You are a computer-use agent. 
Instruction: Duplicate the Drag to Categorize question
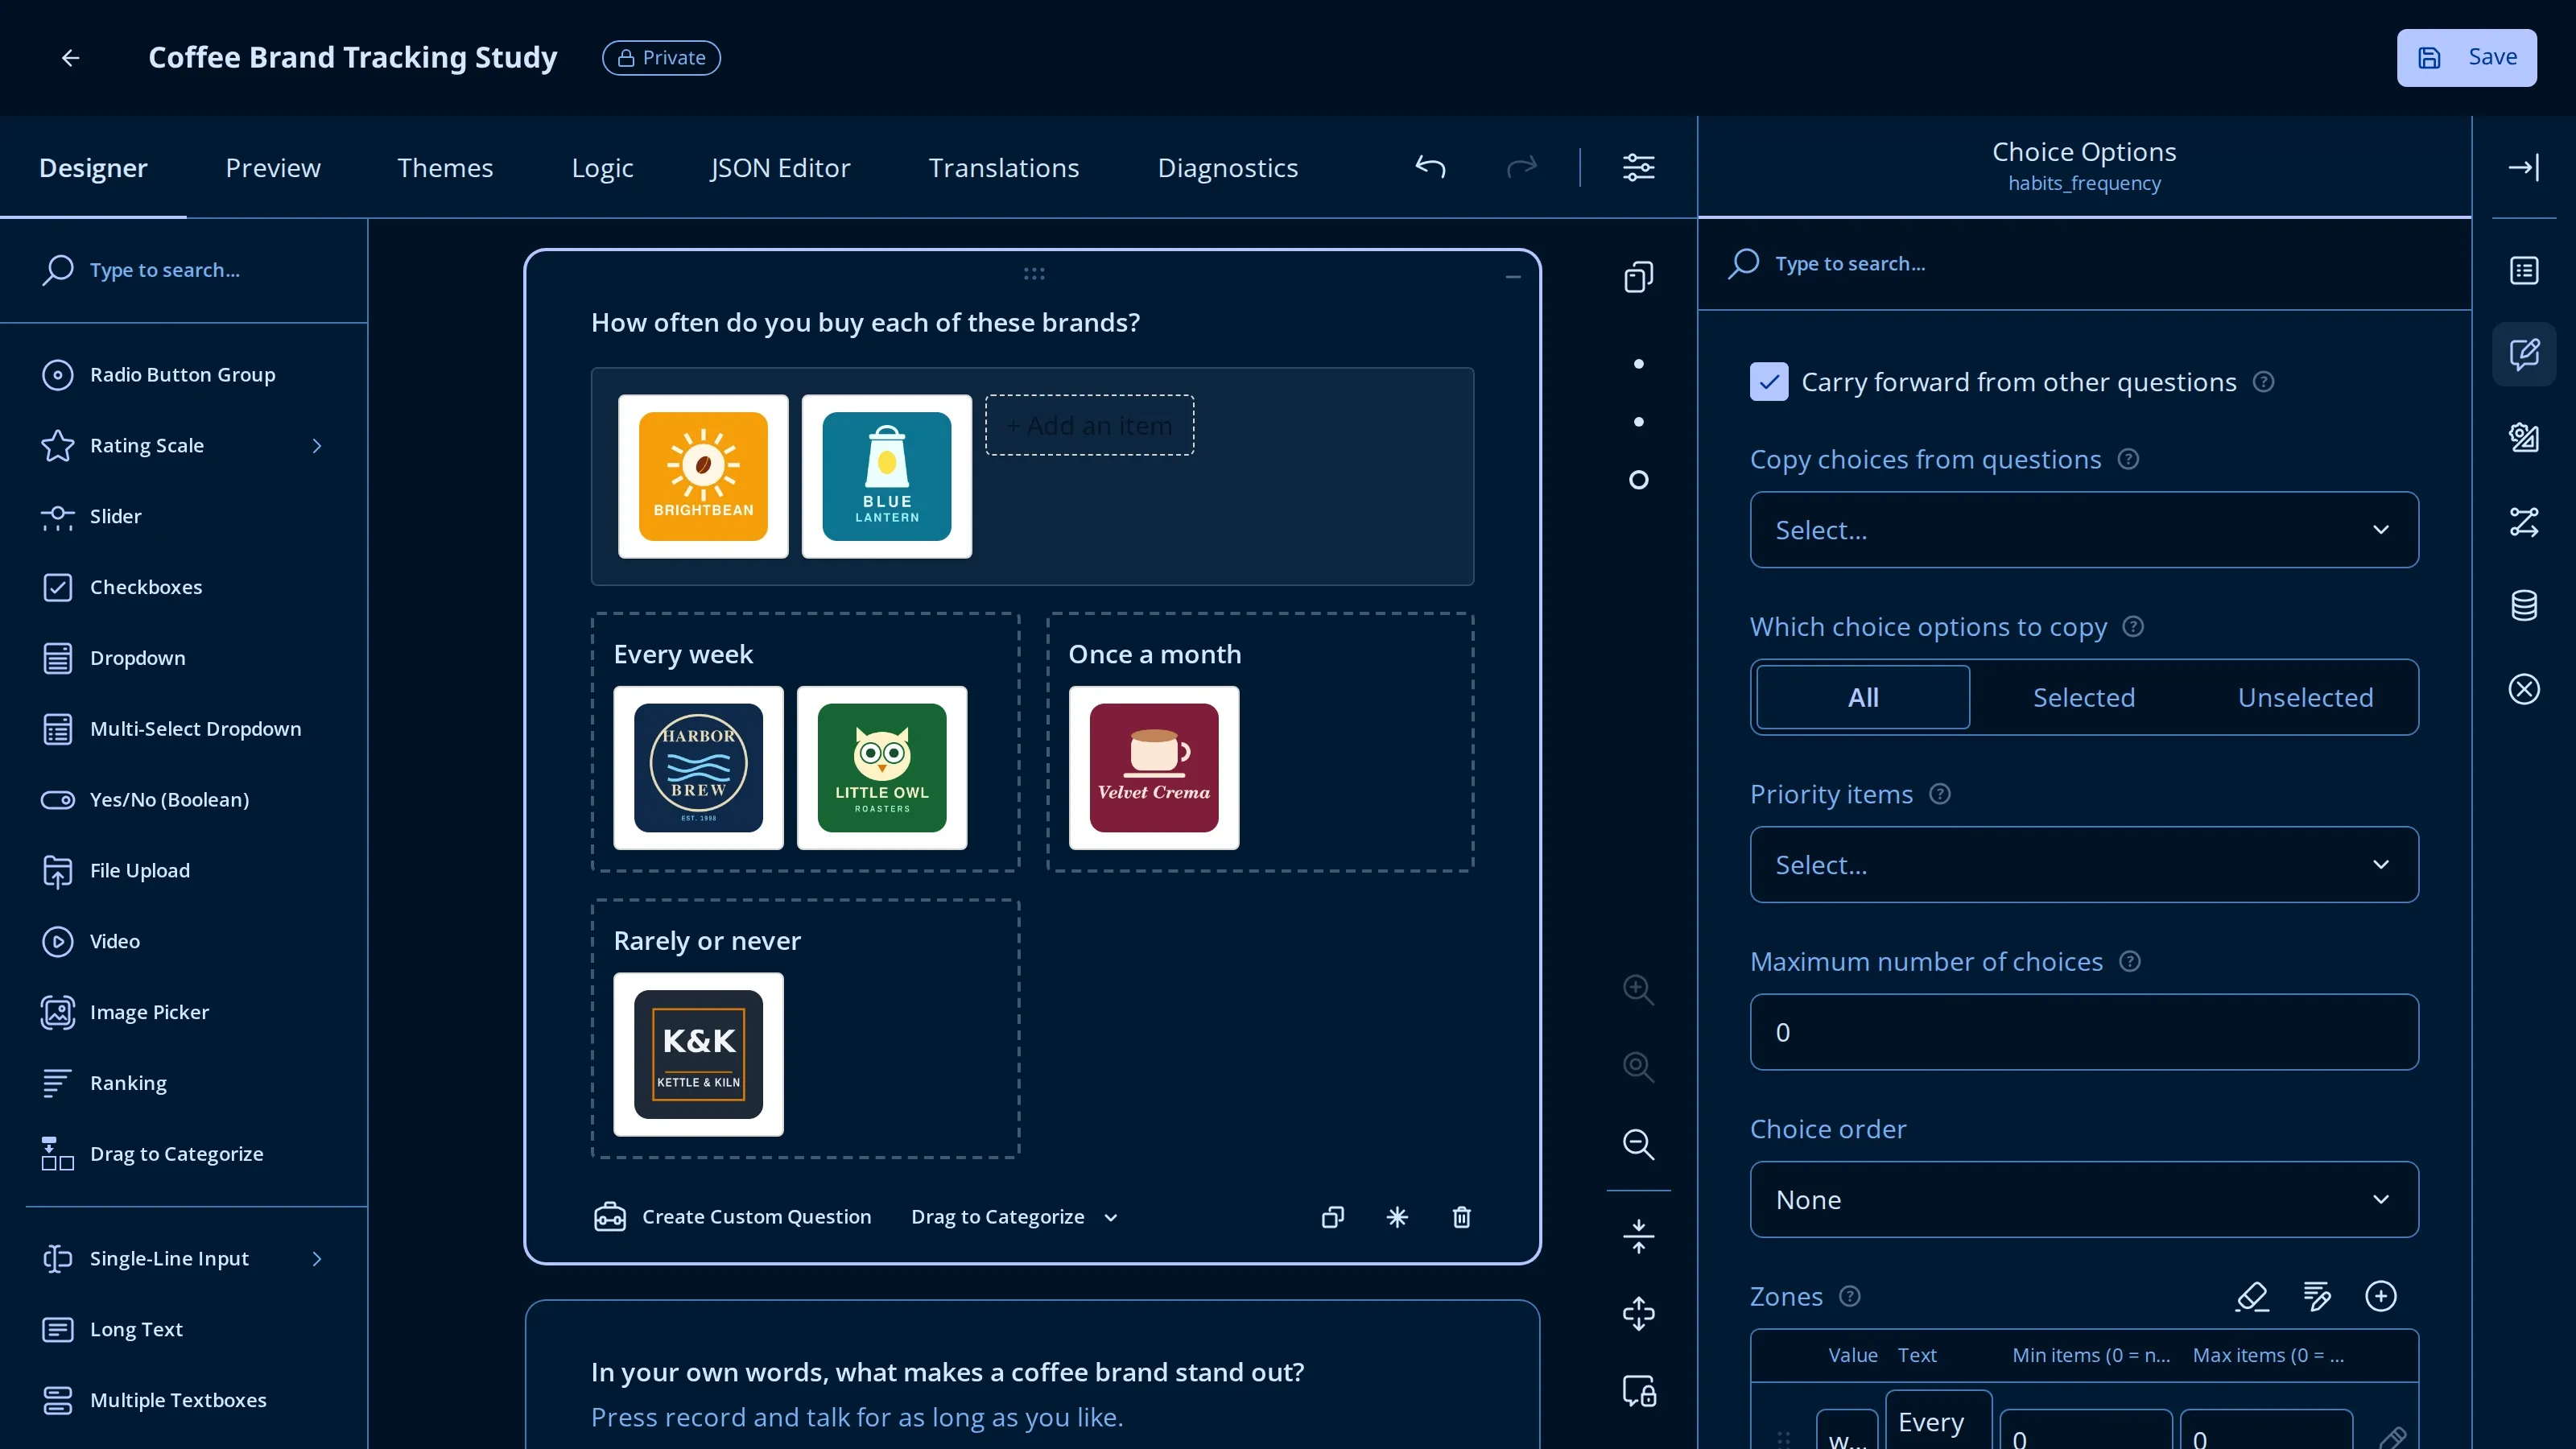1332,1217
